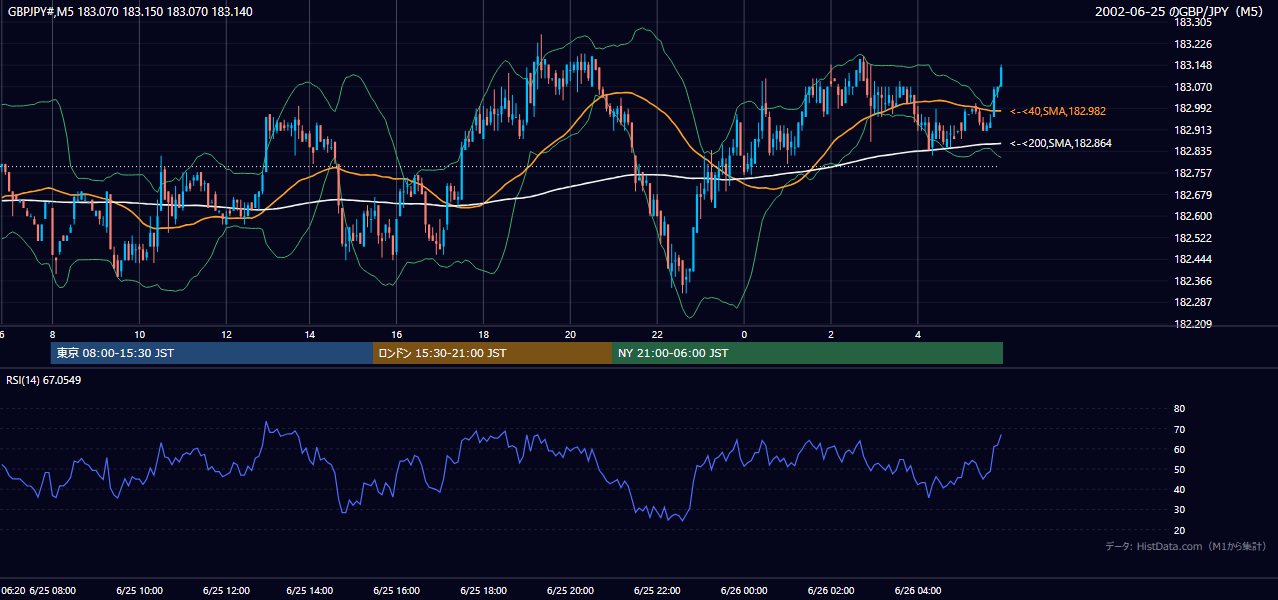Click price level 182.757 on price axis
Image resolution: width=1278 pixels, height=600 pixels.
(1192, 173)
